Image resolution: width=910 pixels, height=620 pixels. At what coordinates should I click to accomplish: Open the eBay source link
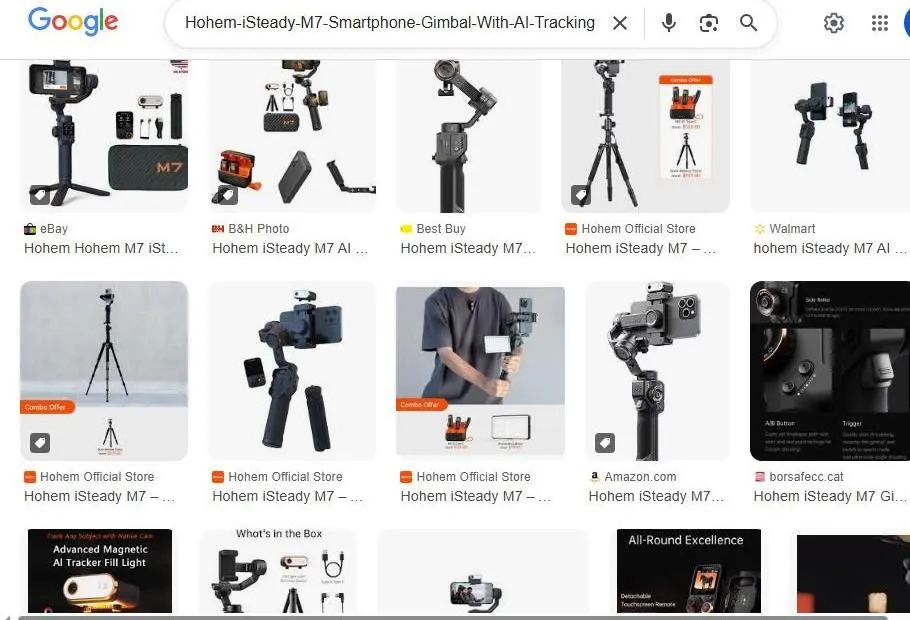point(53,229)
